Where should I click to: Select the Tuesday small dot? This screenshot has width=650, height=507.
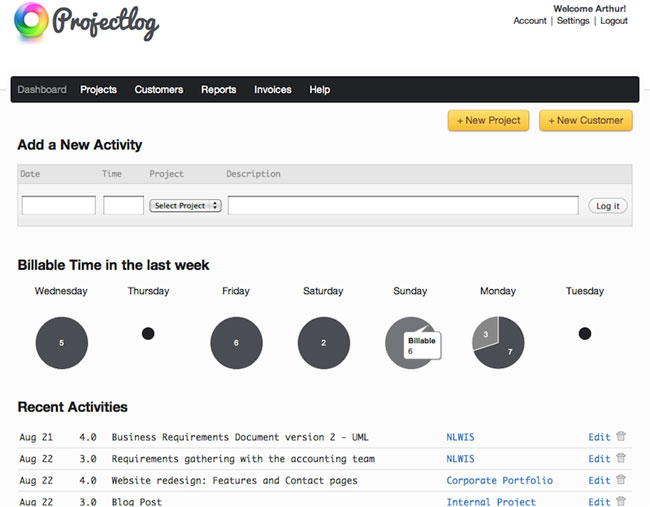585,333
